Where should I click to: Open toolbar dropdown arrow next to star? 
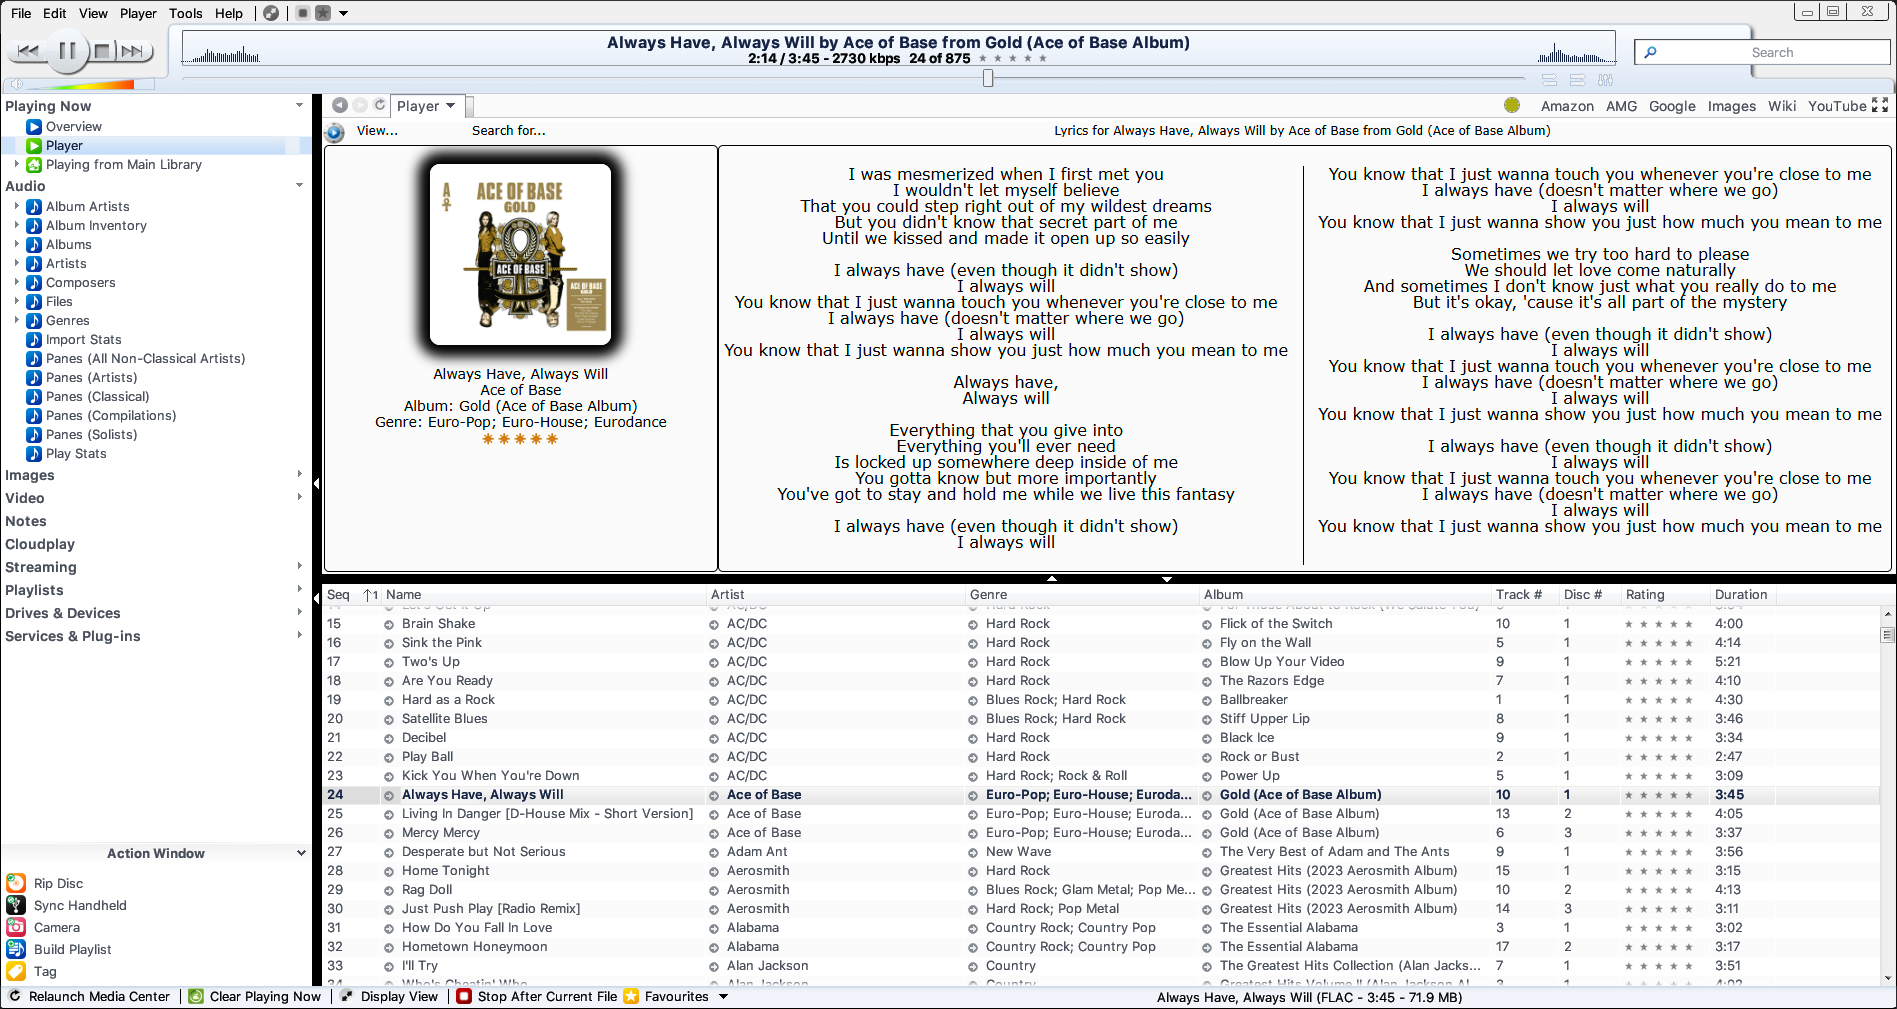344,13
